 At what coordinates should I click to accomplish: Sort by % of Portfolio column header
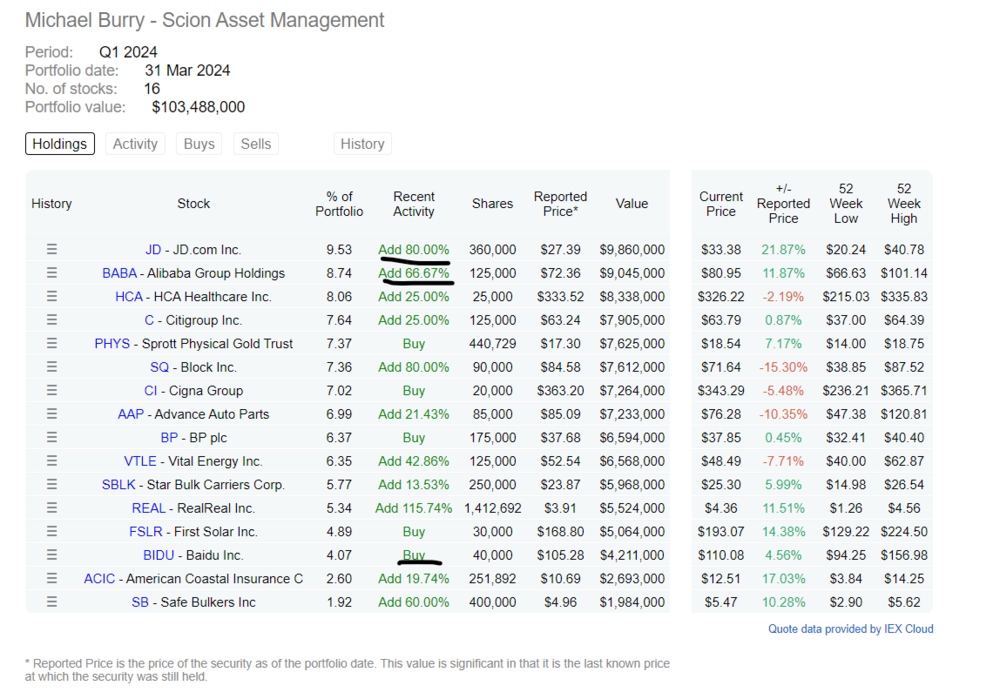(x=339, y=204)
